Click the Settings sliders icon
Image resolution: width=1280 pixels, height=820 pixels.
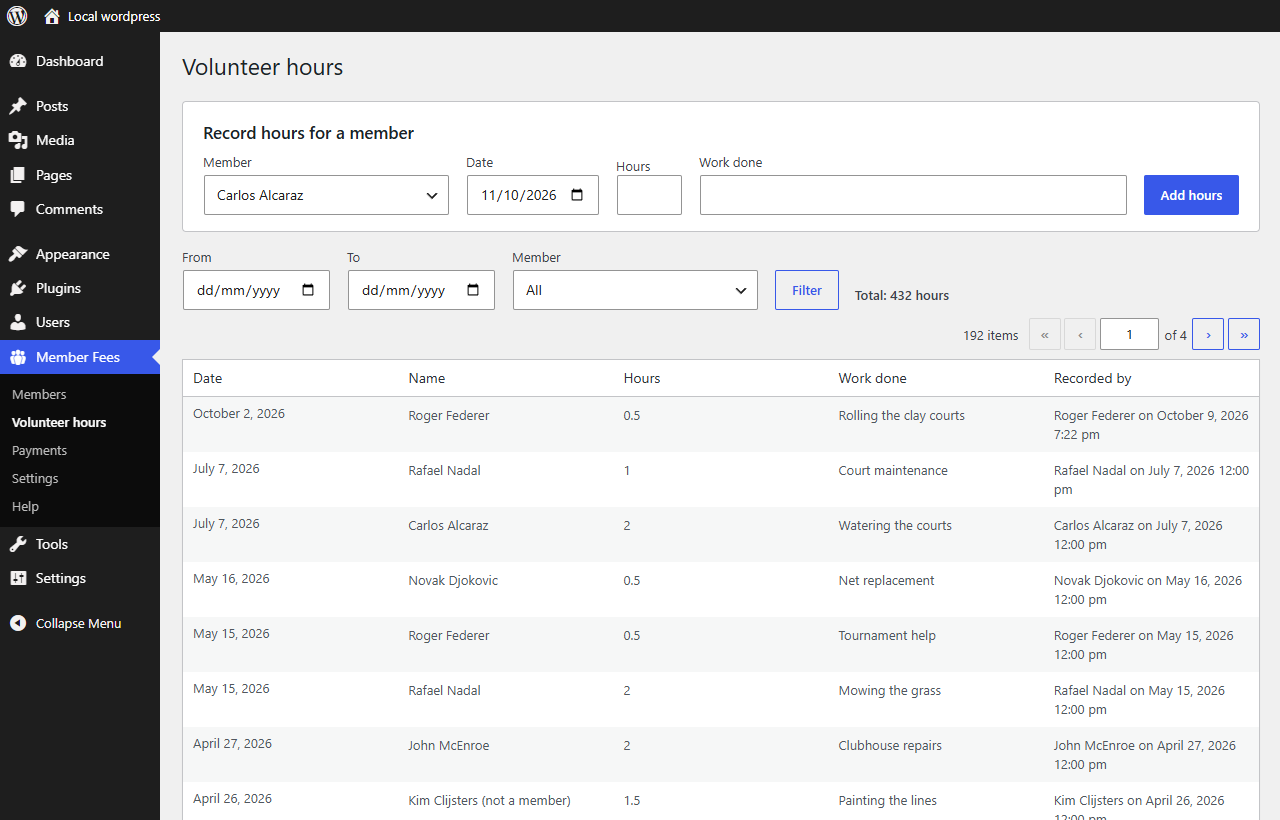pyautogui.click(x=18, y=578)
